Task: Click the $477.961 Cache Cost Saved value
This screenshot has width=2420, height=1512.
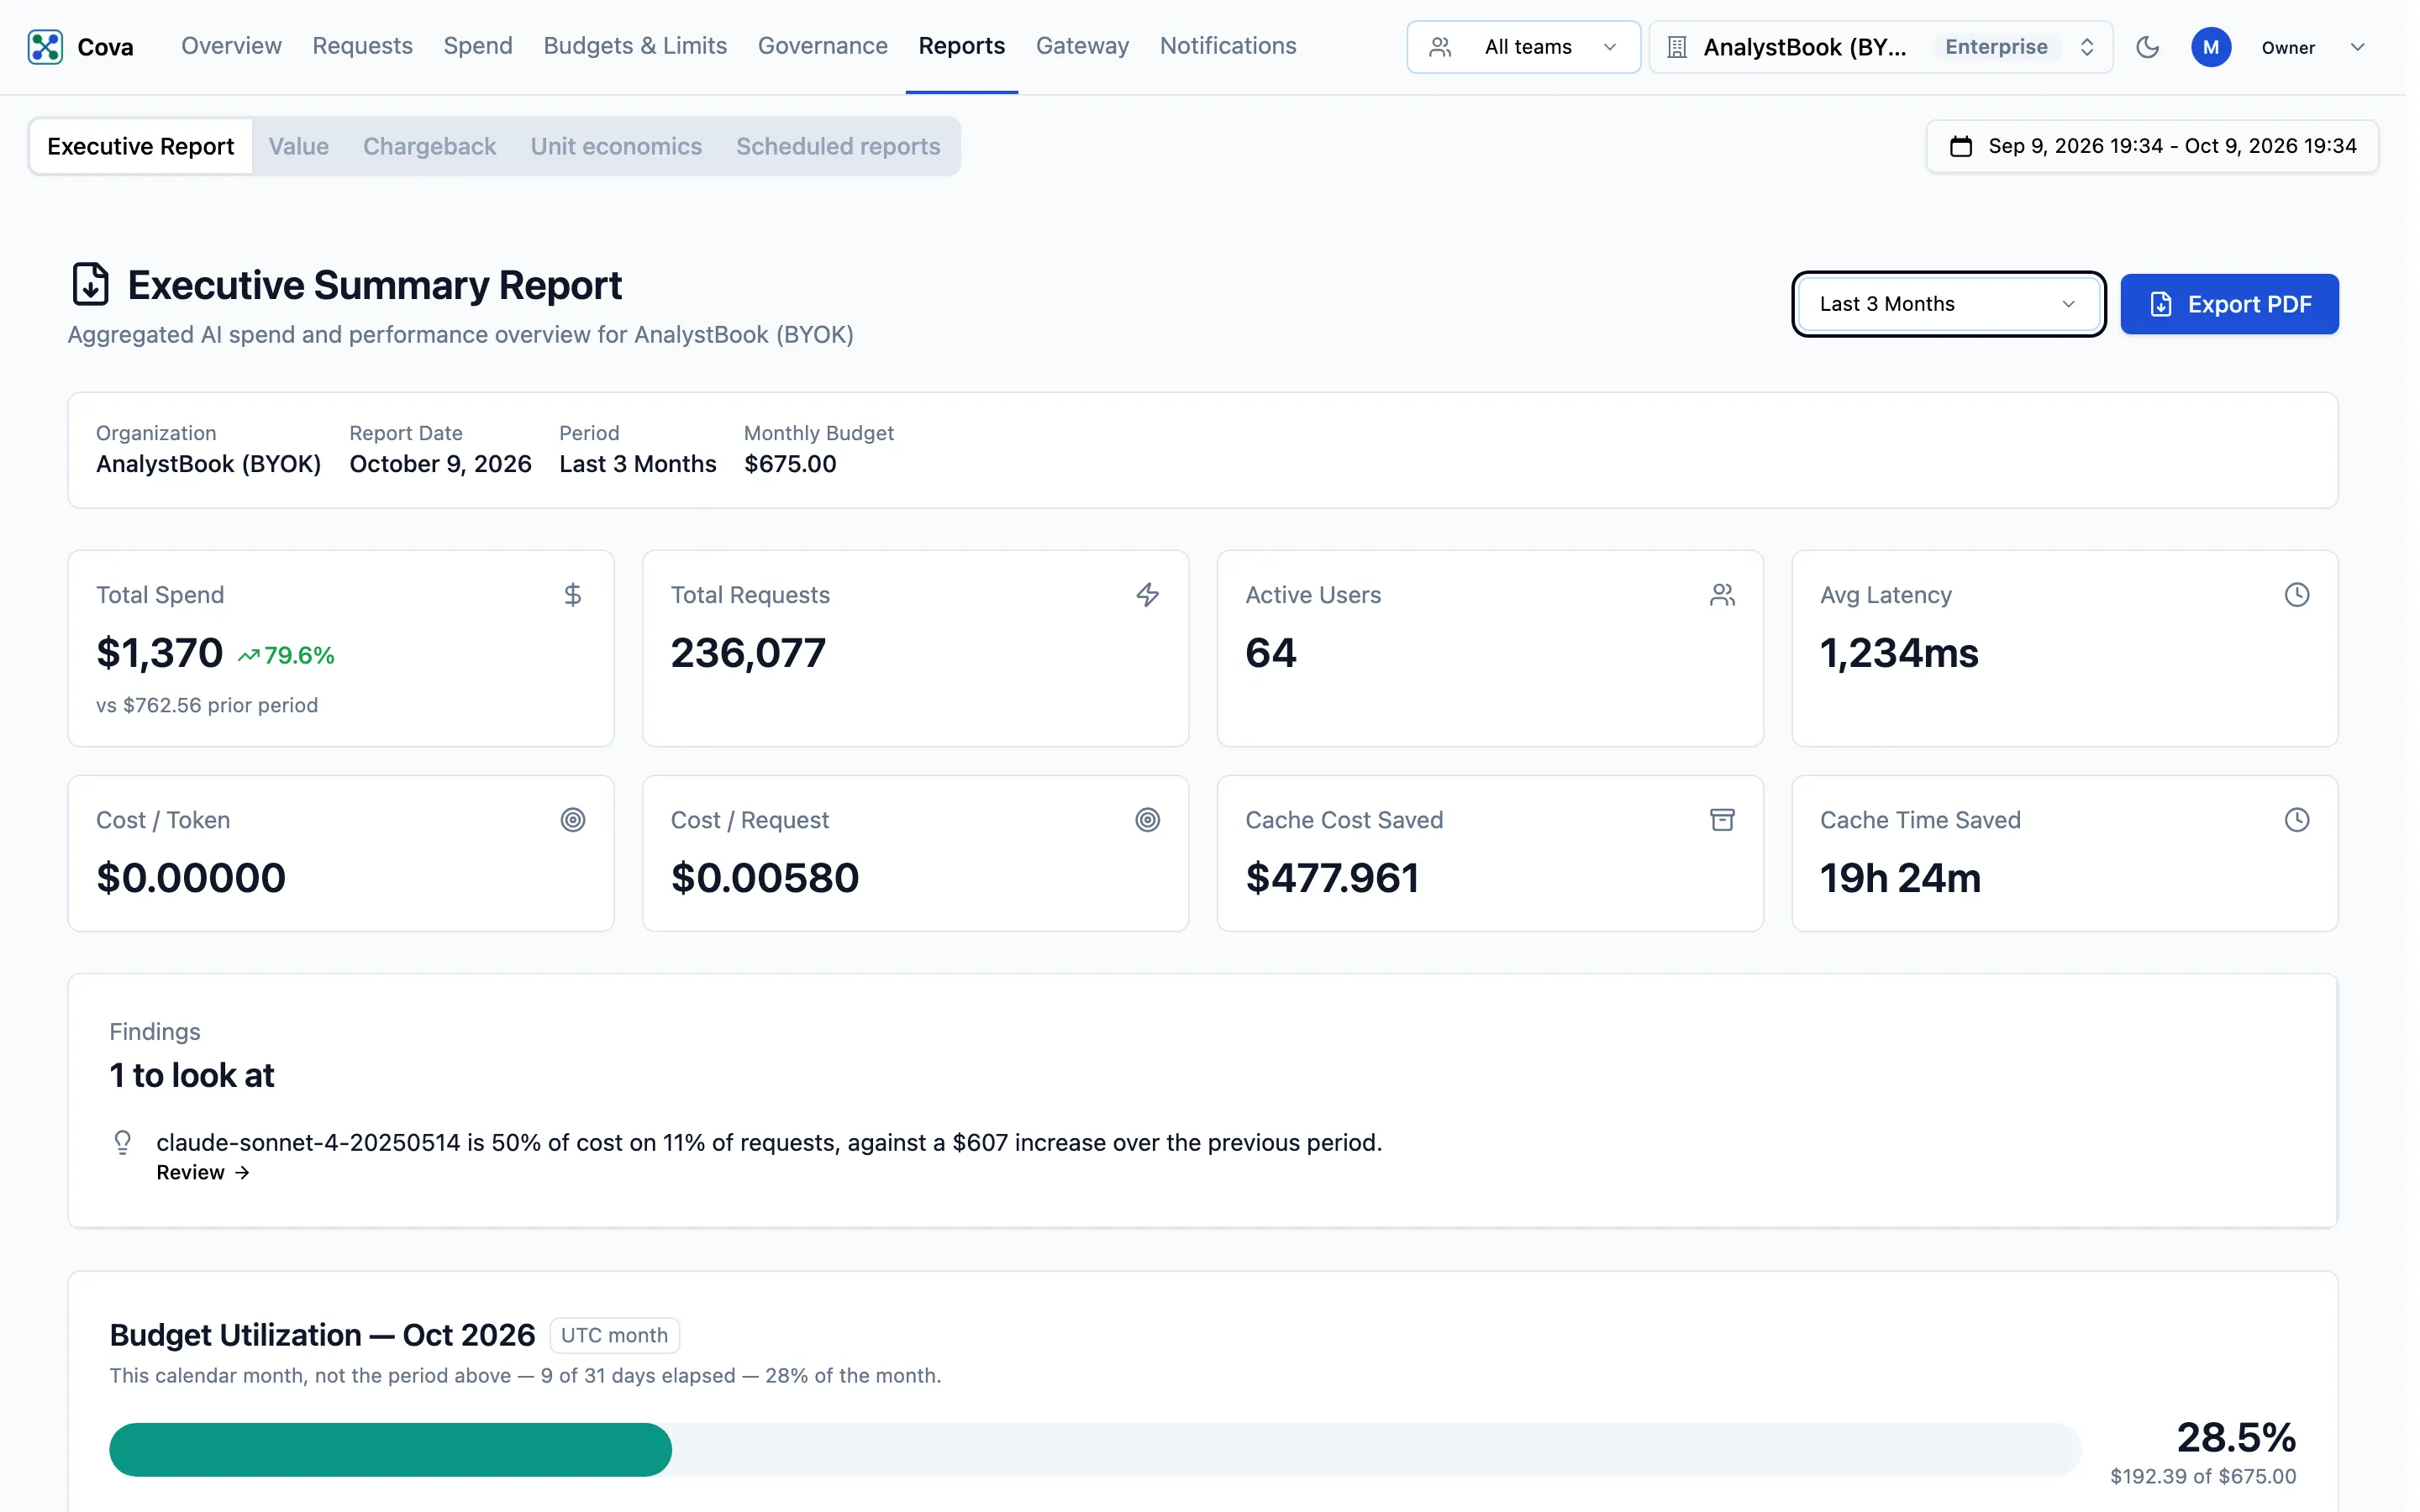Action: pos(1332,878)
